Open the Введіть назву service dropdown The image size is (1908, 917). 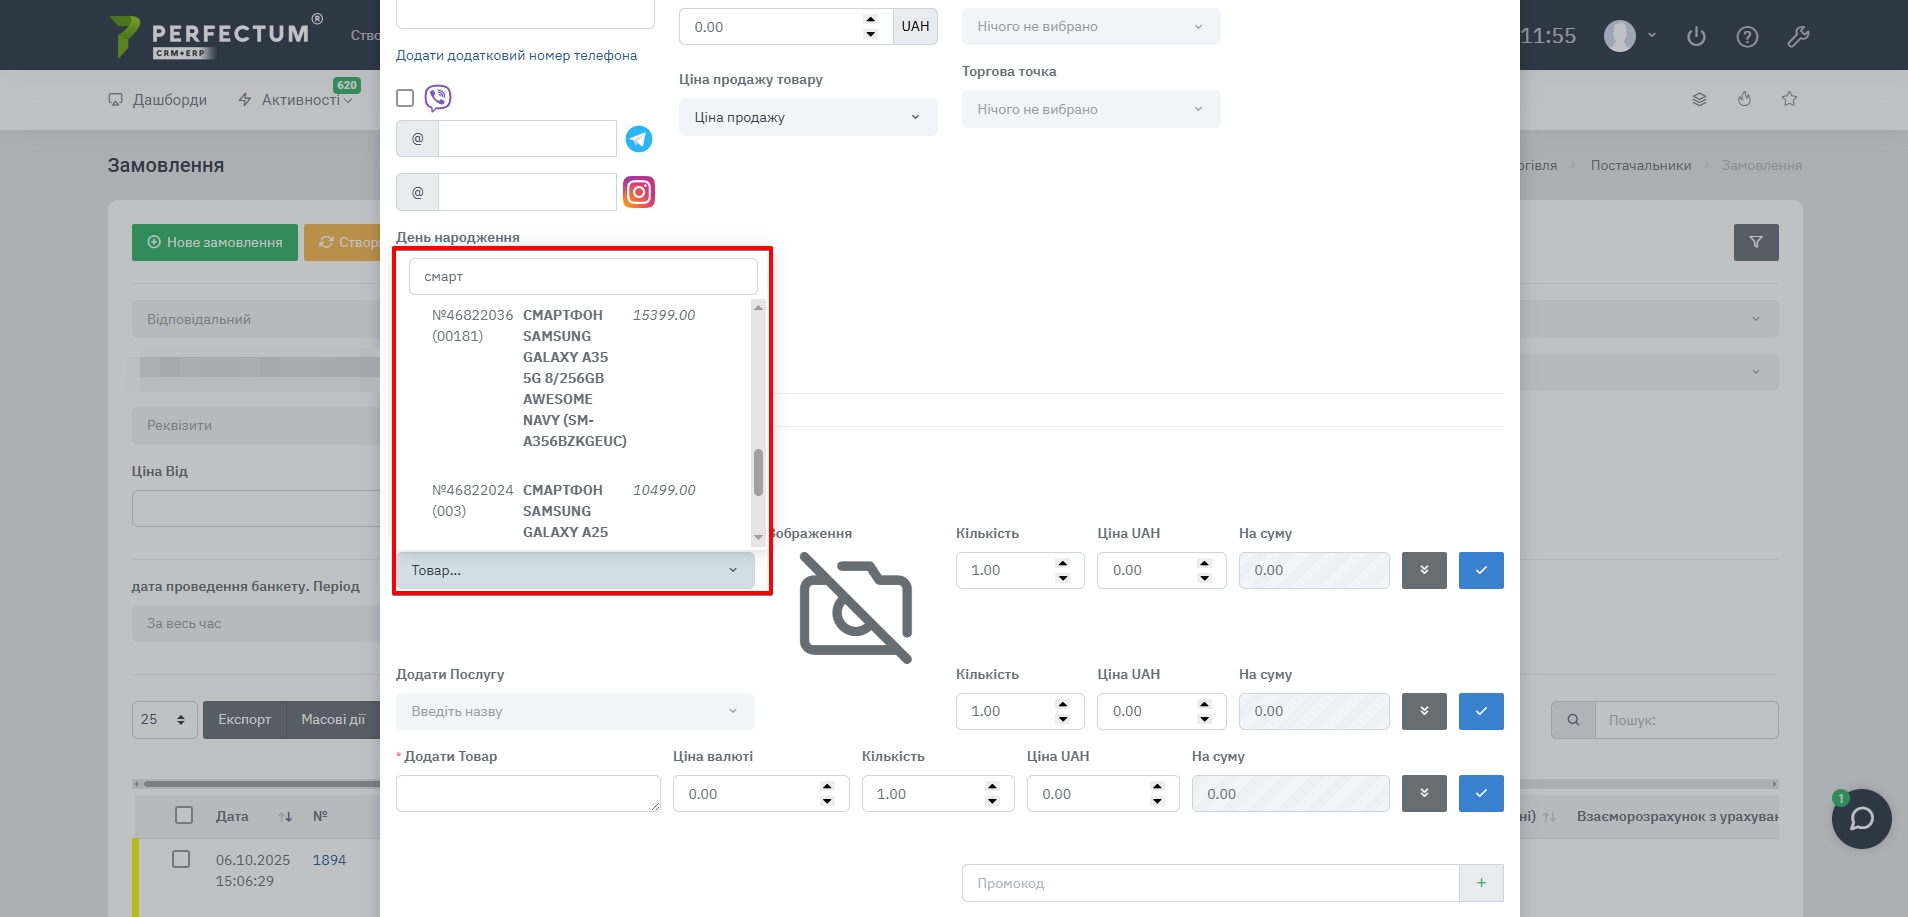point(575,711)
